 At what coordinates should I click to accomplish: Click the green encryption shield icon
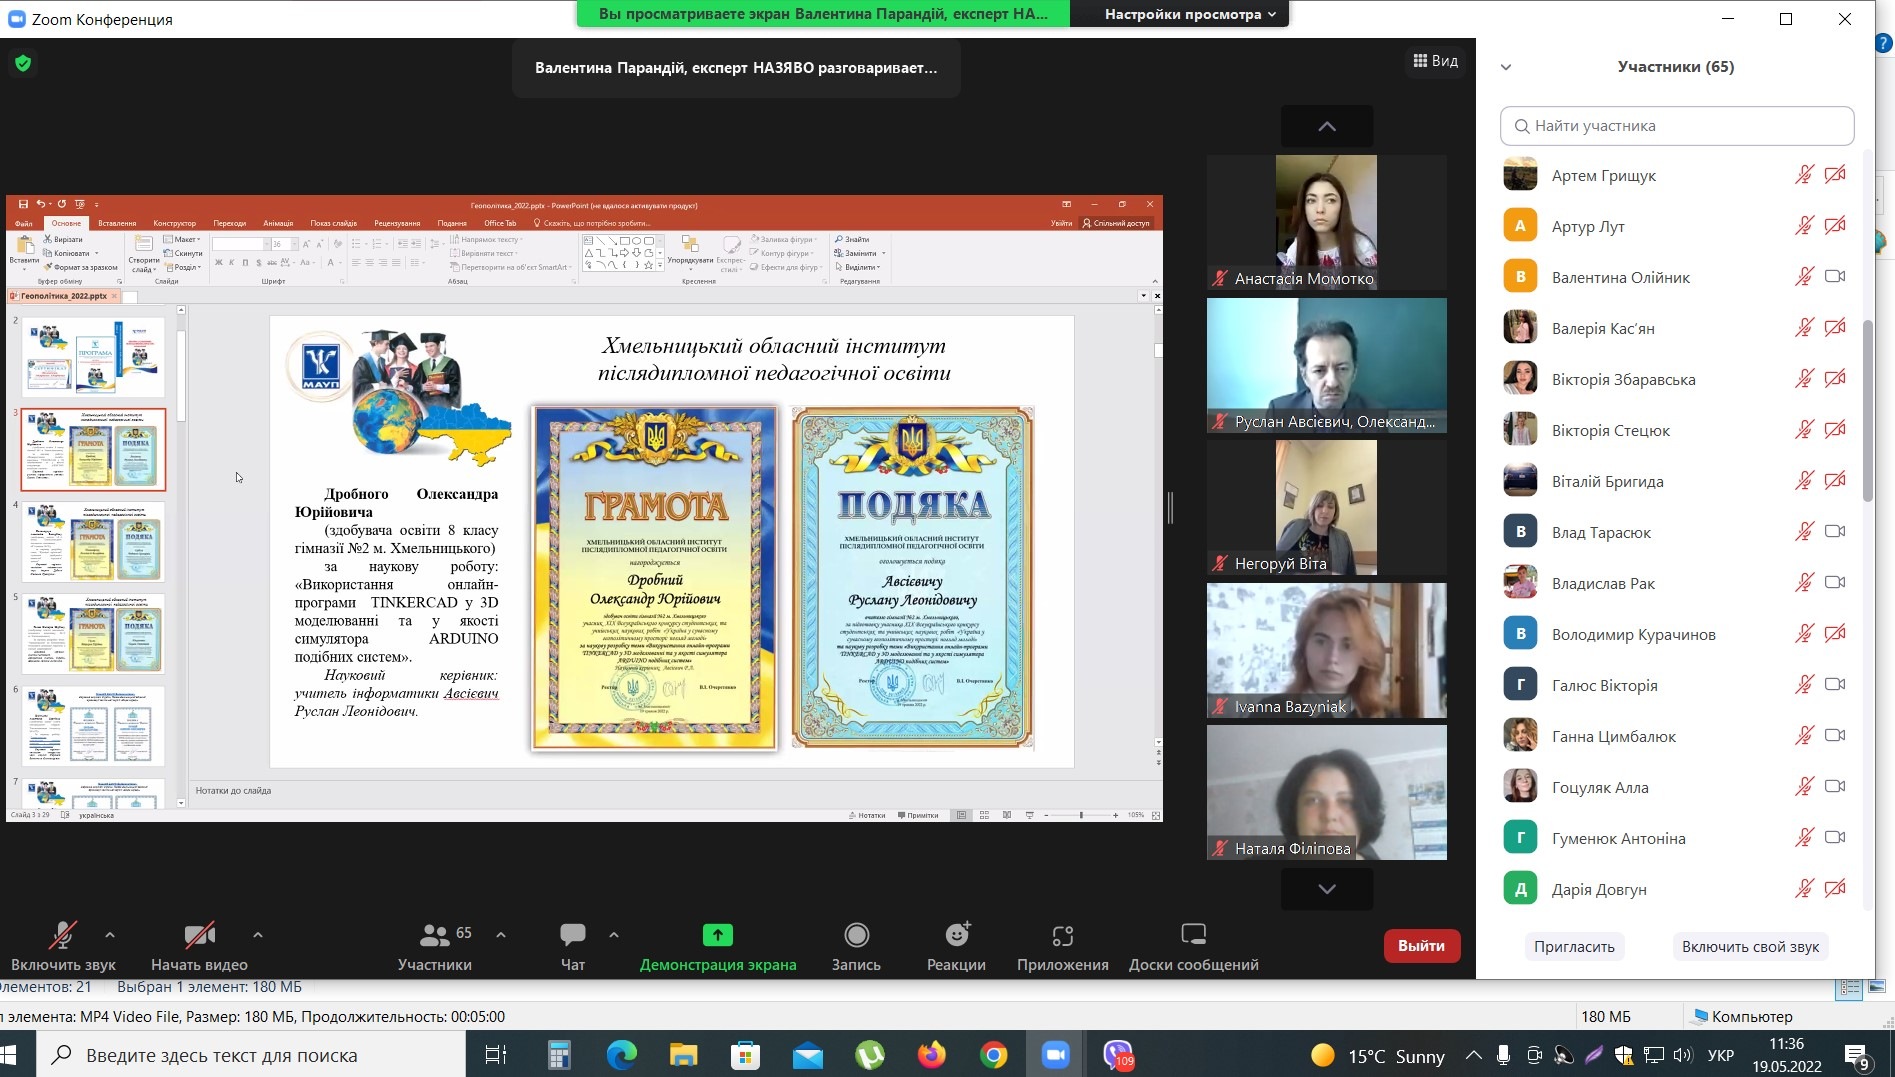point(23,64)
